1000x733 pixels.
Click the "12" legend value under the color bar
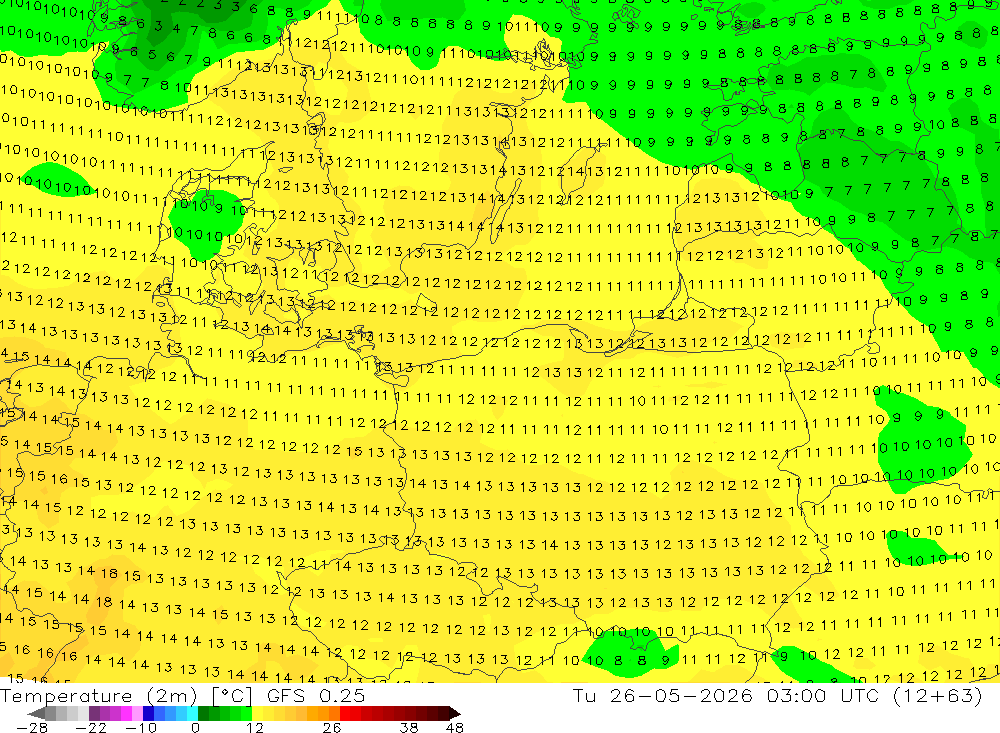(x=254, y=727)
